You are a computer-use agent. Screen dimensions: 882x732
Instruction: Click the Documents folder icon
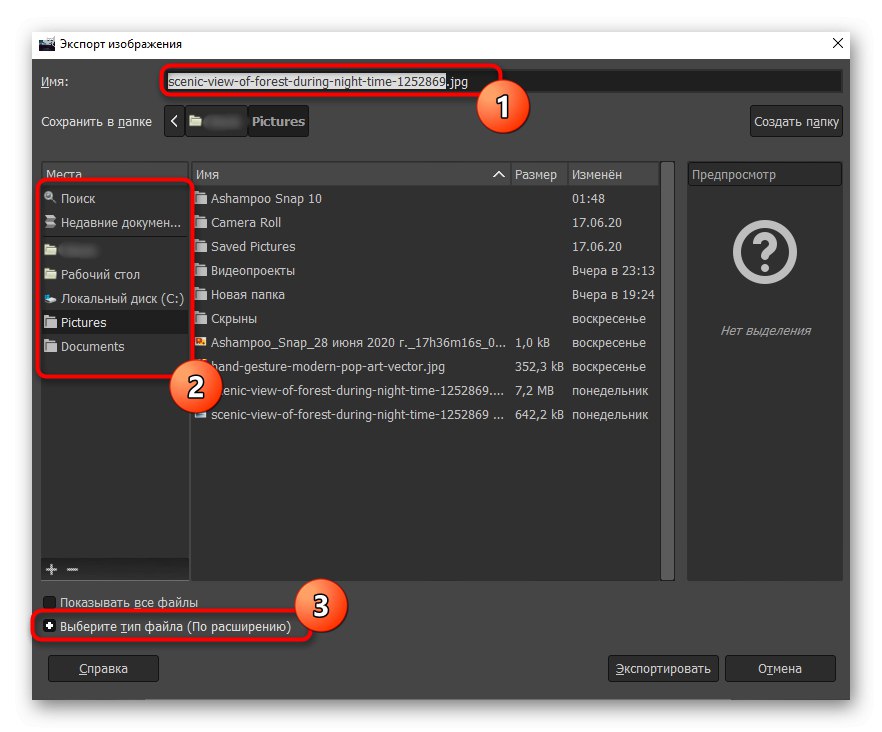(x=50, y=345)
